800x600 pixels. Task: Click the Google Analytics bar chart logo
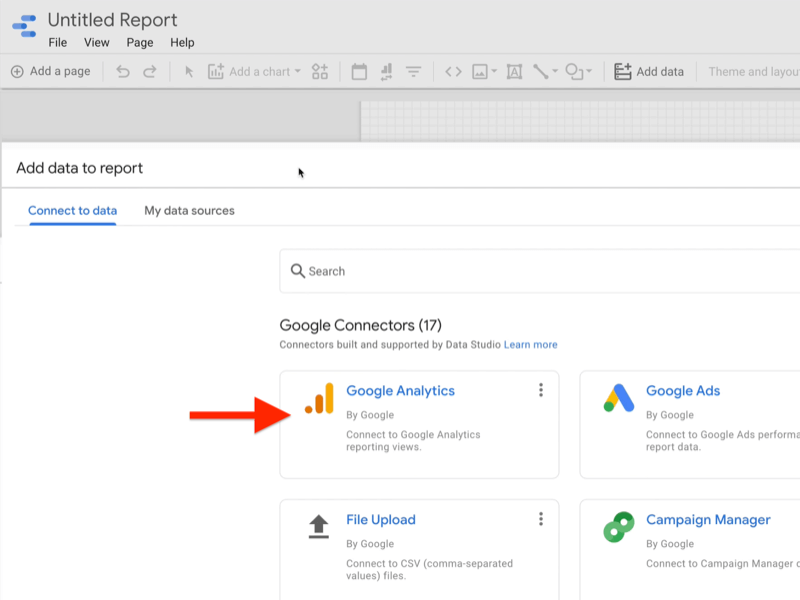coord(319,398)
